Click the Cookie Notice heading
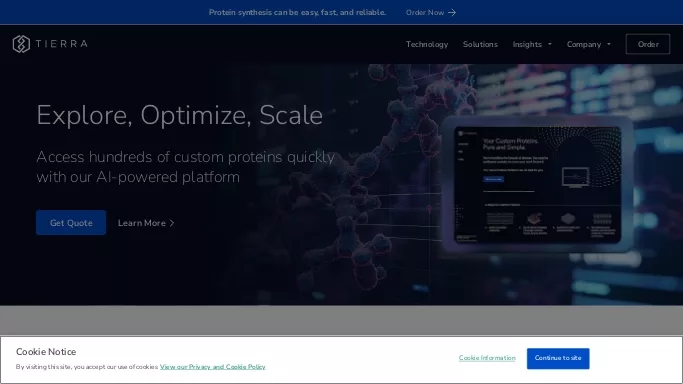This screenshot has width=683, height=384. click(46, 351)
